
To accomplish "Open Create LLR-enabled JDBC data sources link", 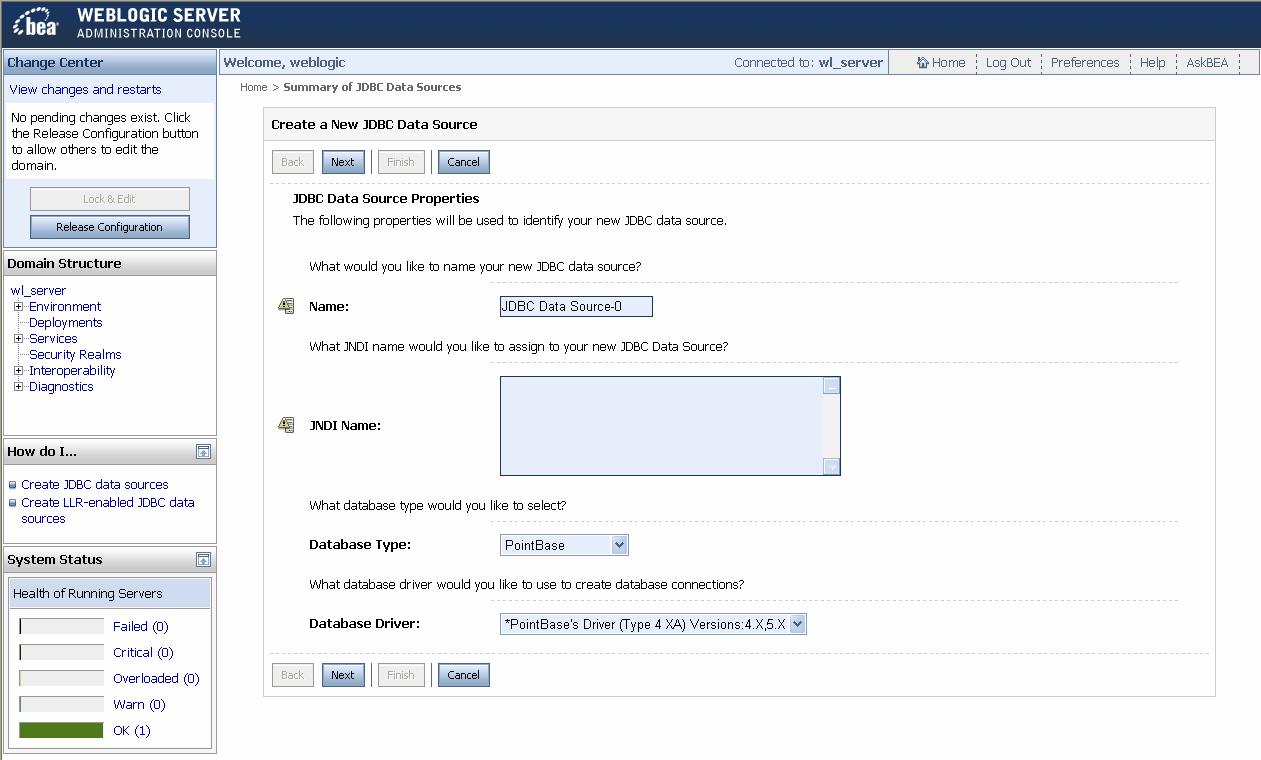I will (108, 511).
